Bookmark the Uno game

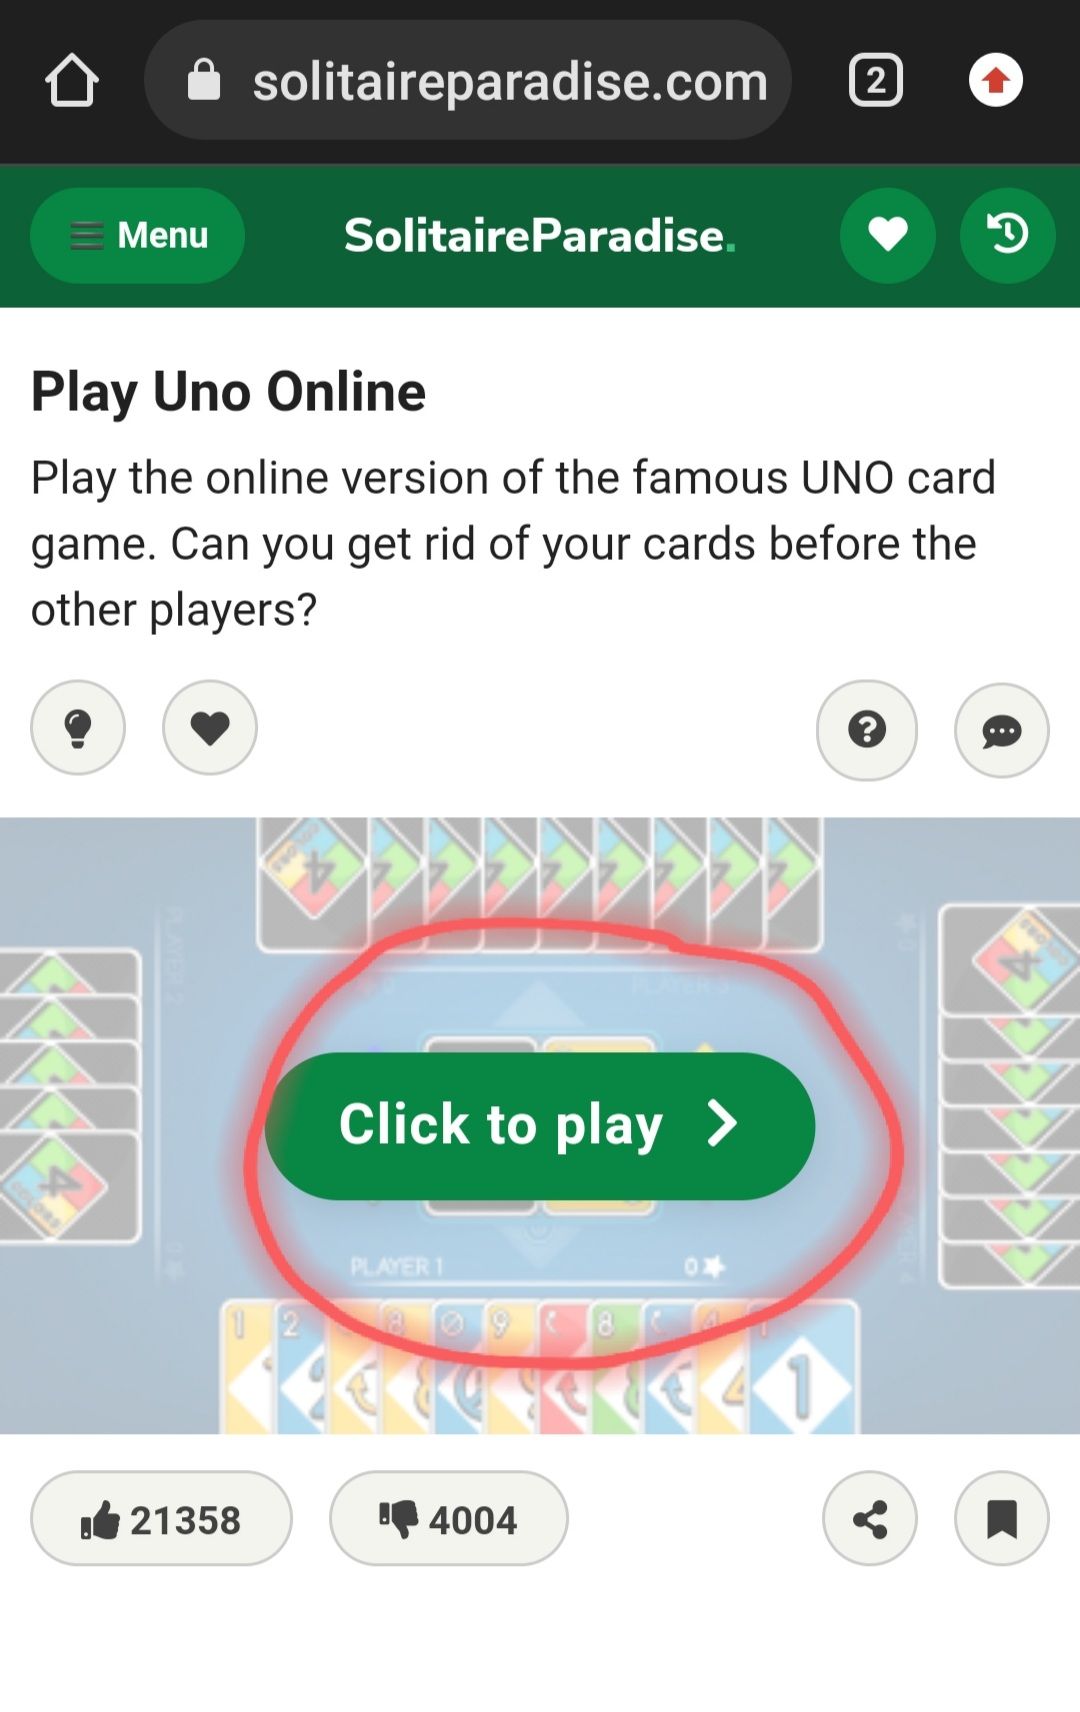point(1002,1518)
